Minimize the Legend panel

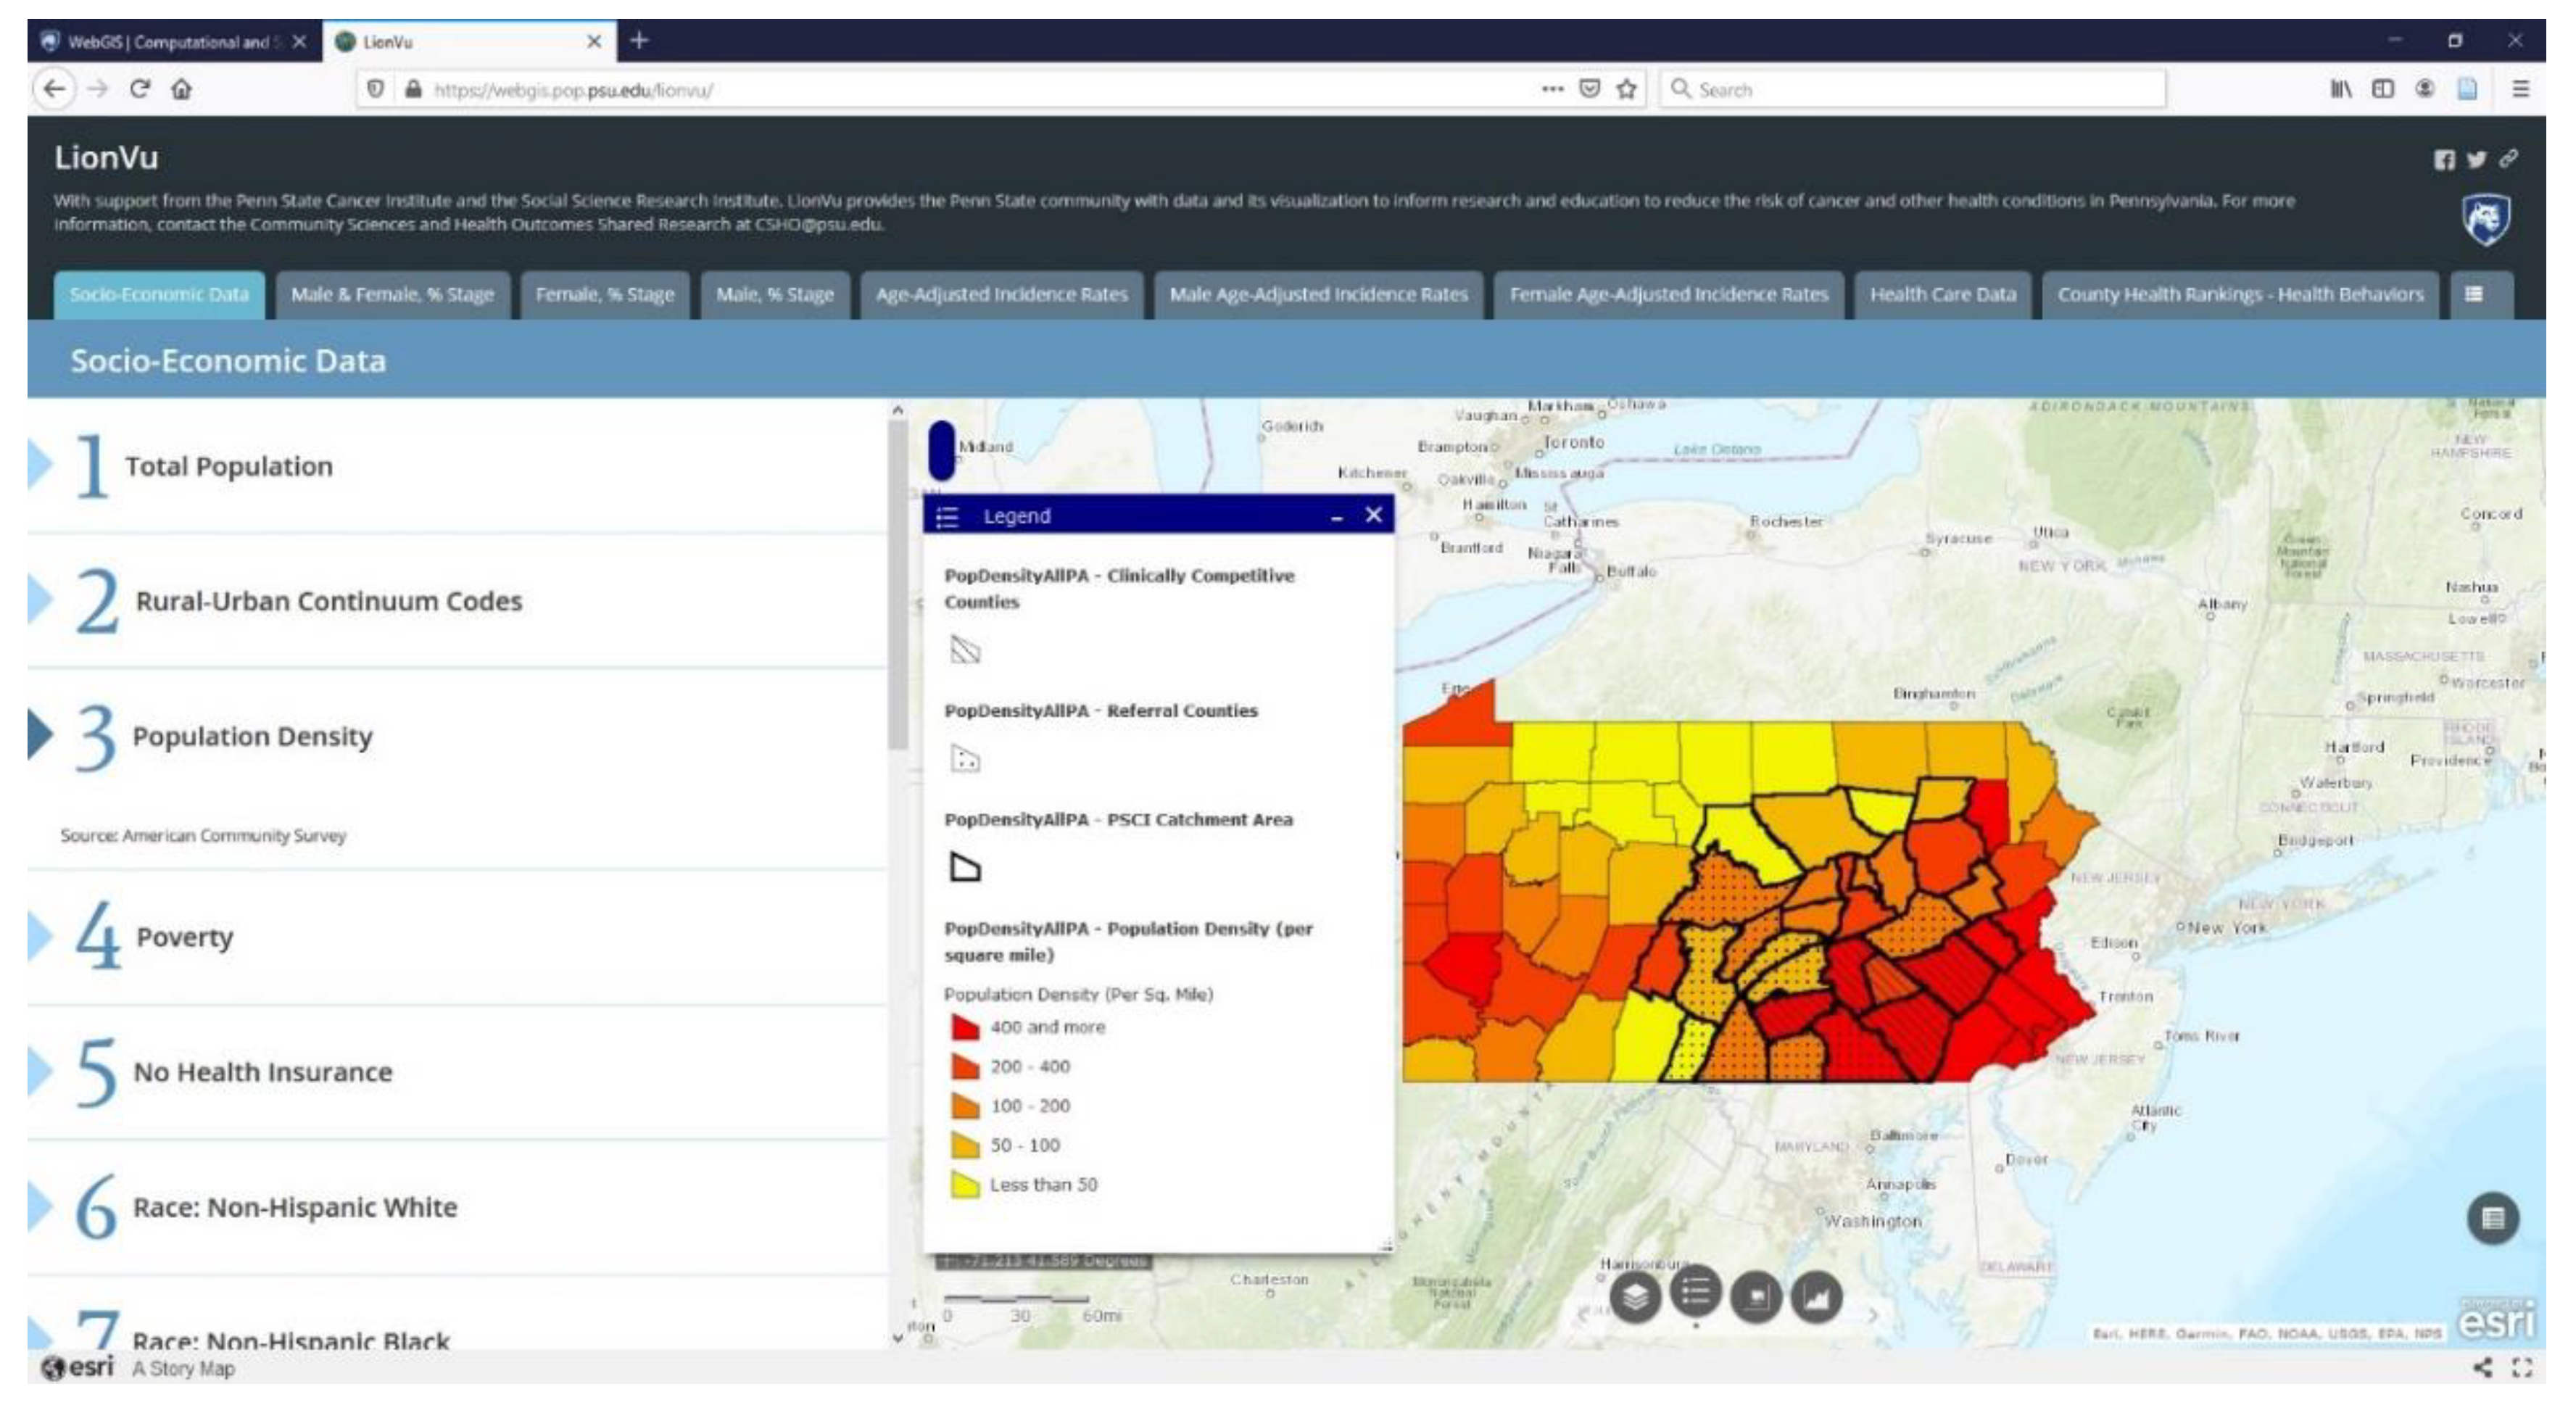1336,517
